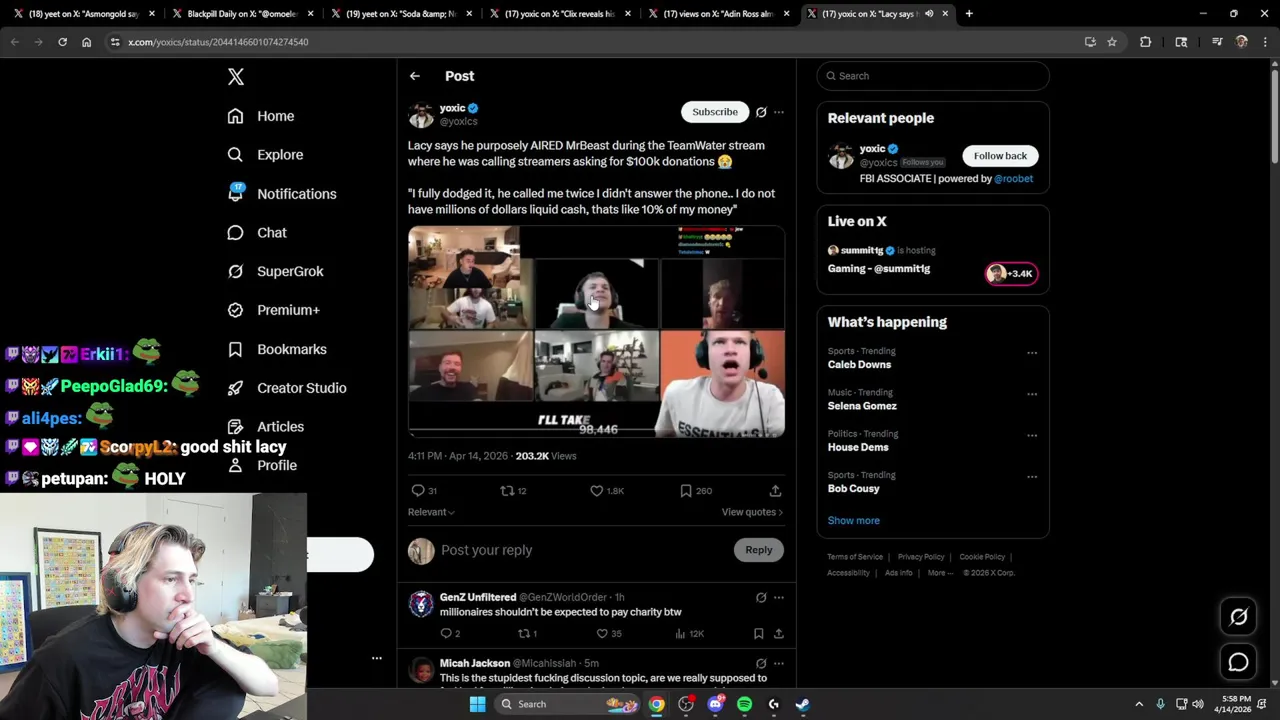Click the X logo in the sidebar
Image resolution: width=1280 pixels, height=720 pixels.
tap(236, 77)
